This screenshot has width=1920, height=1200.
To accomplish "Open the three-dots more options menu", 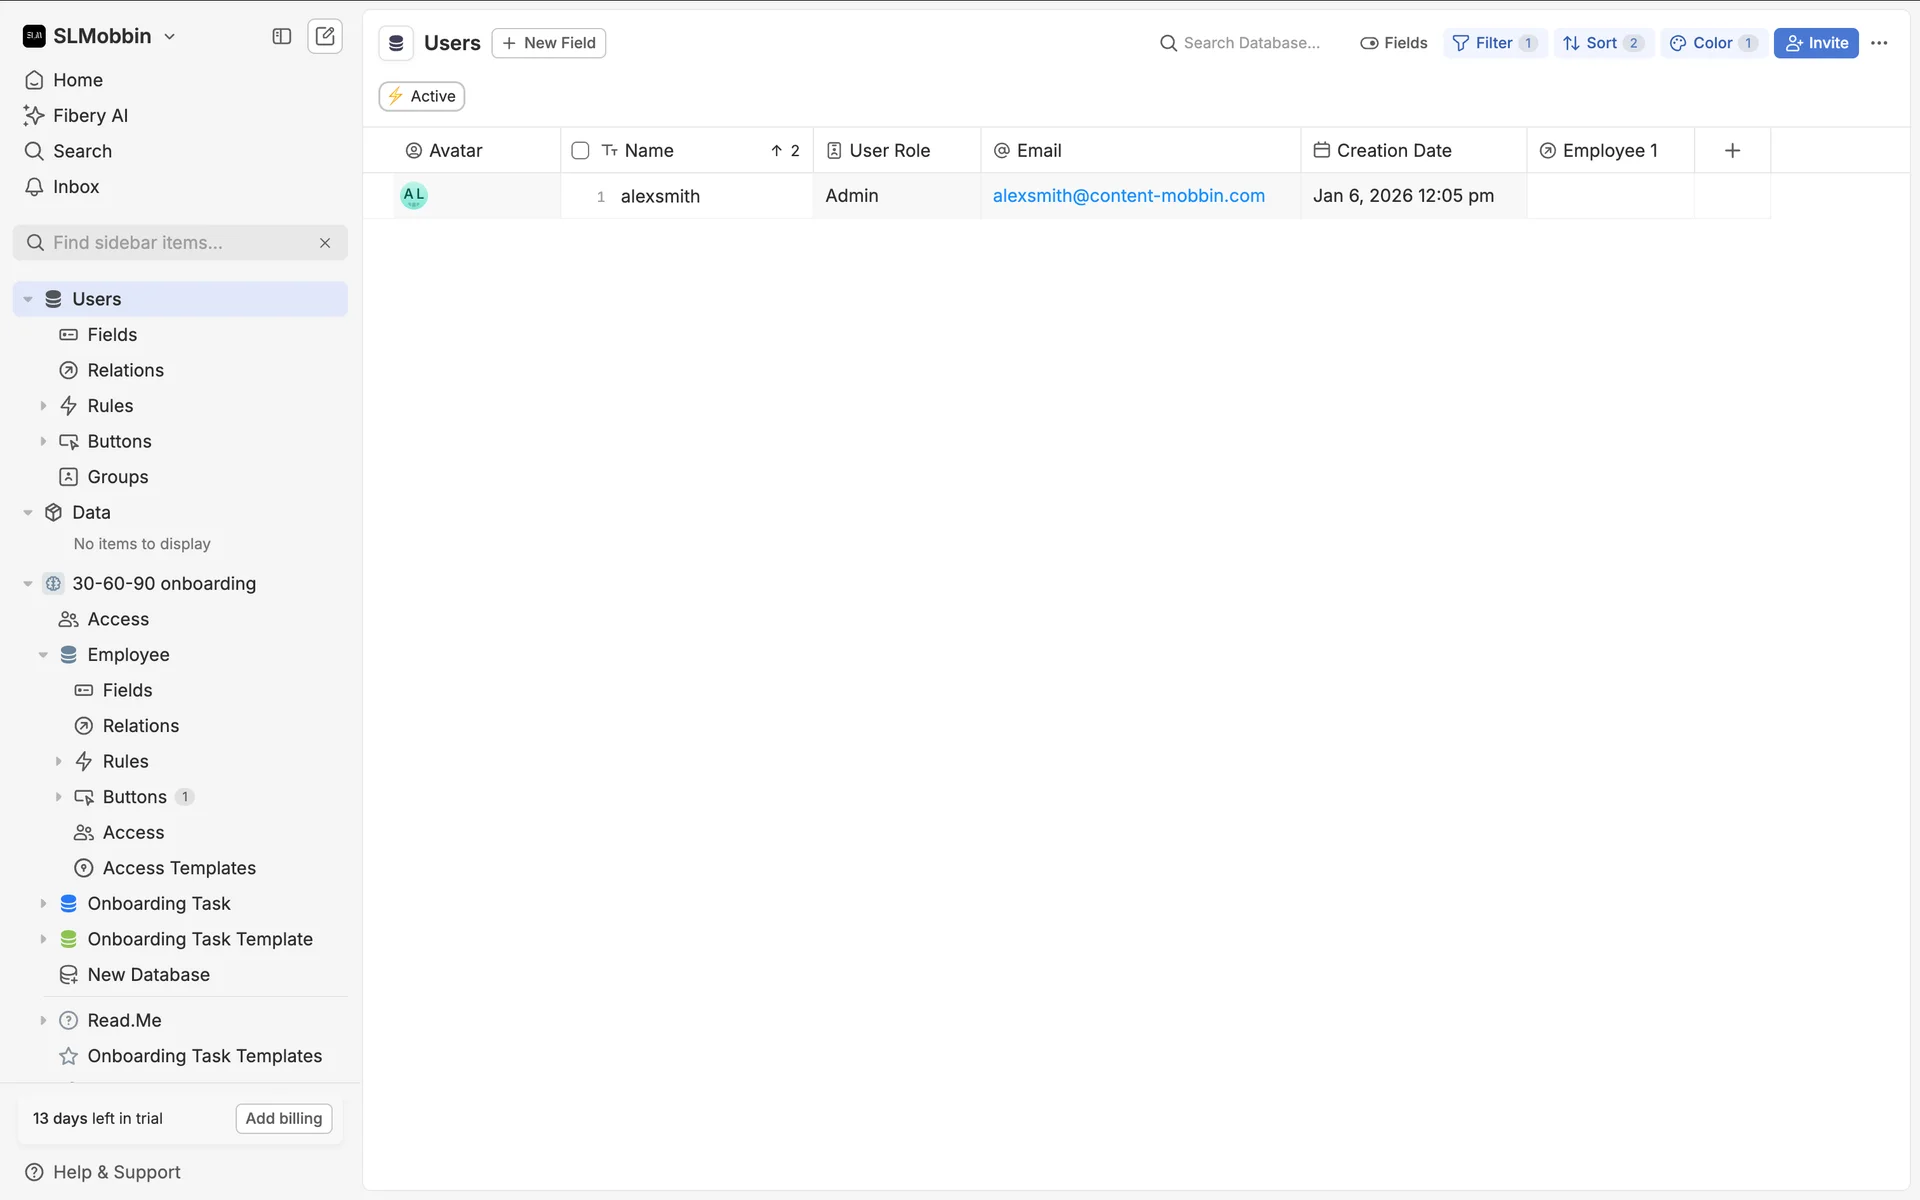I will pyautogui.click(x=1879, y=43).
